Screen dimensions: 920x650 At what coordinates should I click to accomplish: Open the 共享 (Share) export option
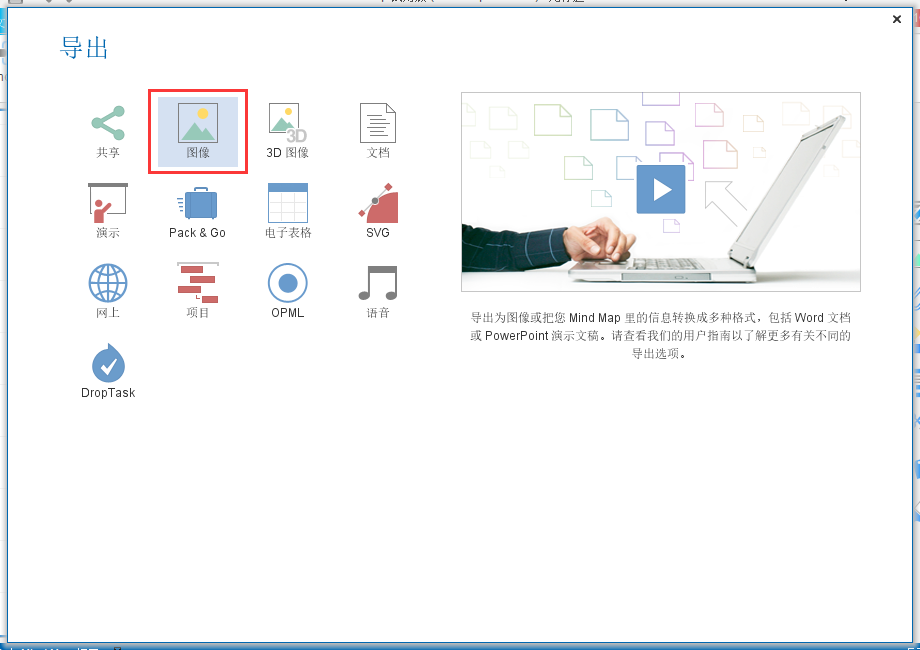[107, 128]
